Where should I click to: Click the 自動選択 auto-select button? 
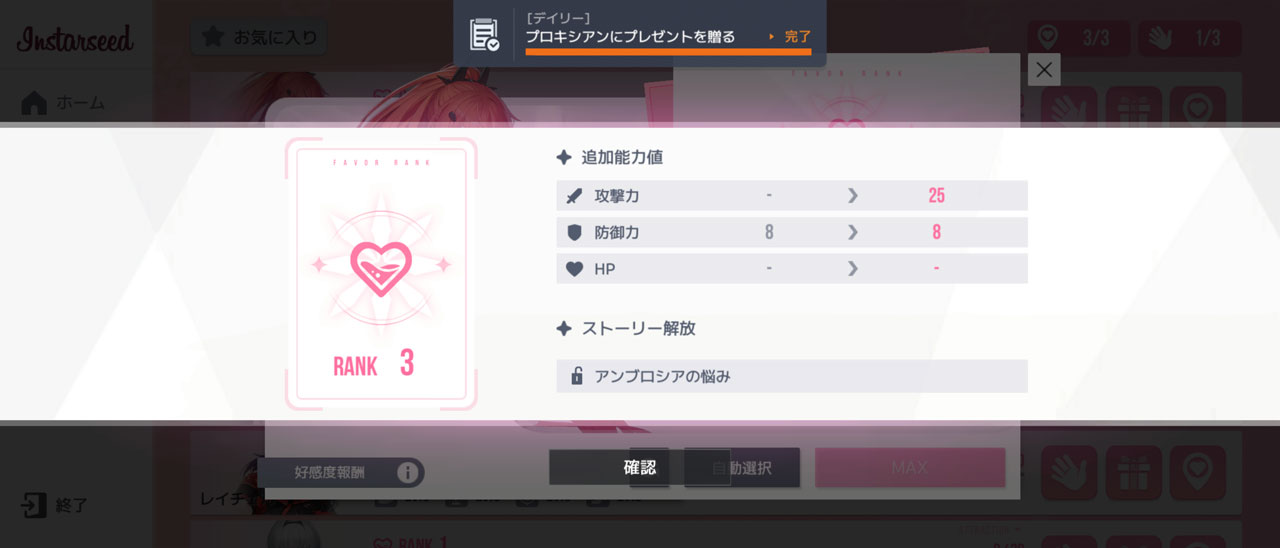point(742,467)
